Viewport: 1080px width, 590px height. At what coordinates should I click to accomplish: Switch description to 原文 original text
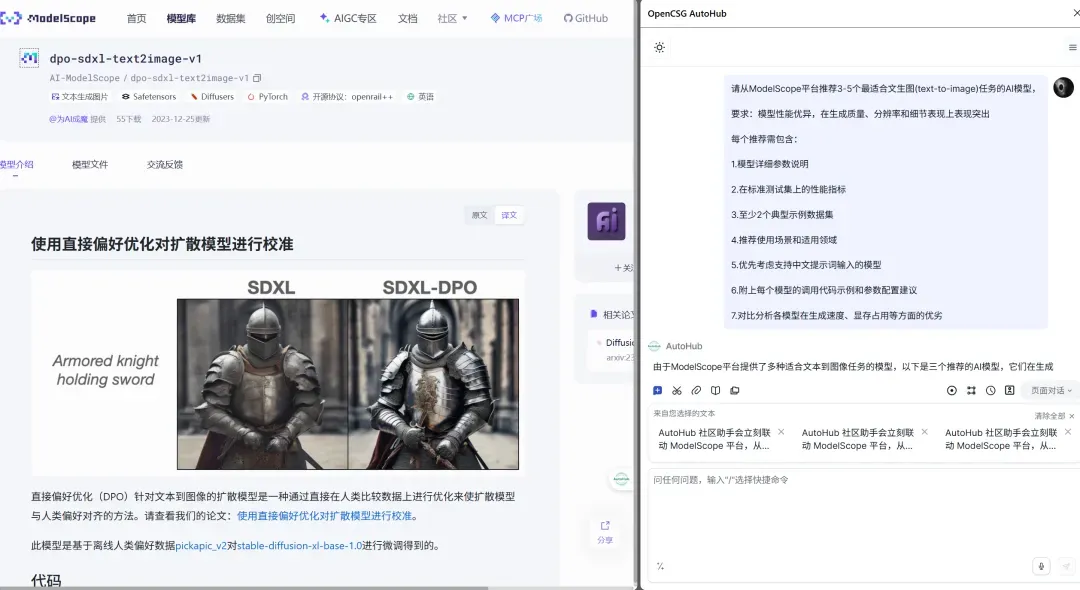point(479,215)
